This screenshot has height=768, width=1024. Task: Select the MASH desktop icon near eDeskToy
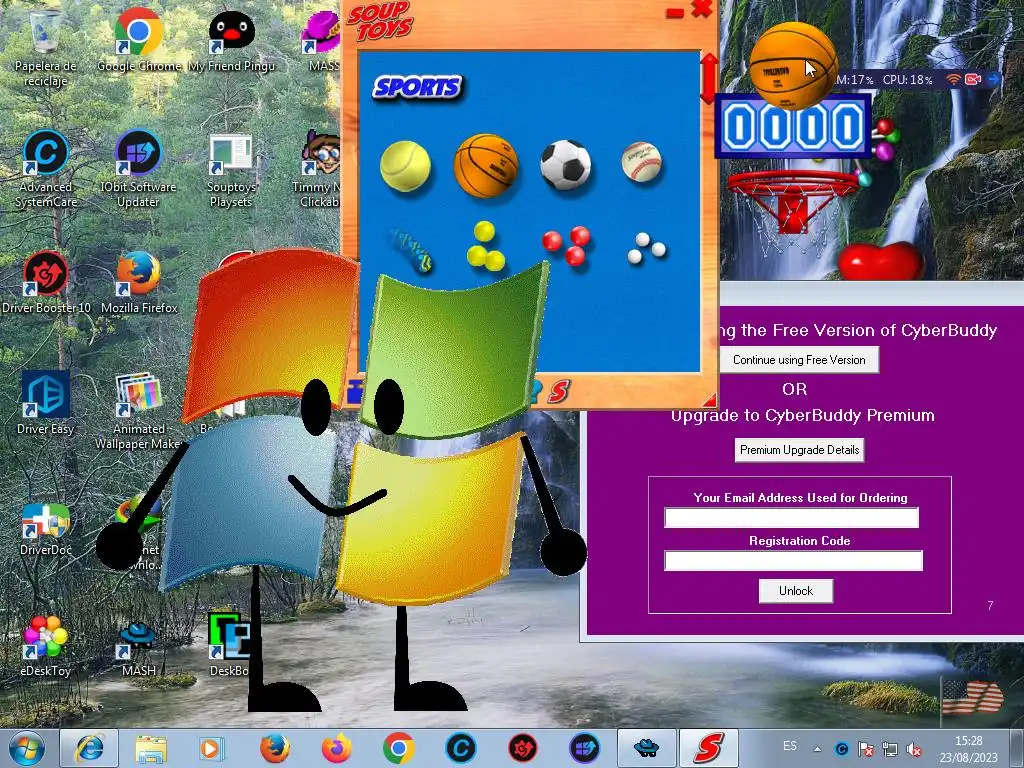click(138, 648)
